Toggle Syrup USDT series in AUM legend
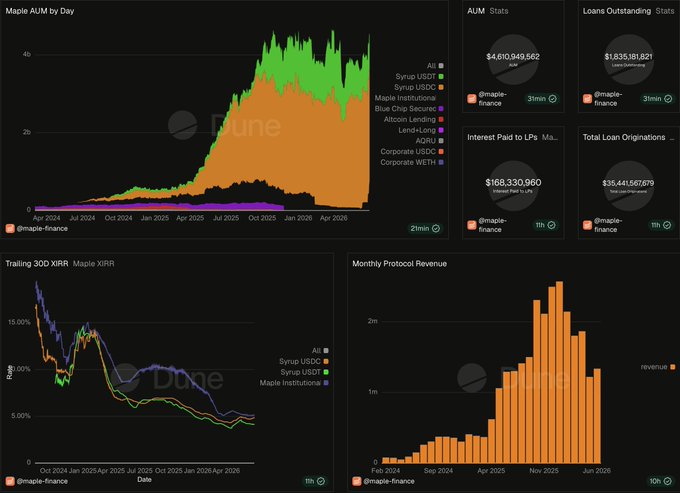This screenshot has height=493, width=680. point(419,77)
